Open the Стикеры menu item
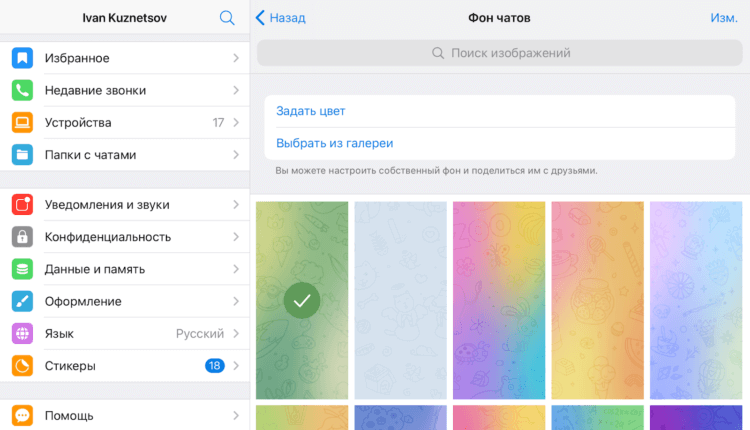This screenshot has height=430, width=750. (125, 366)
